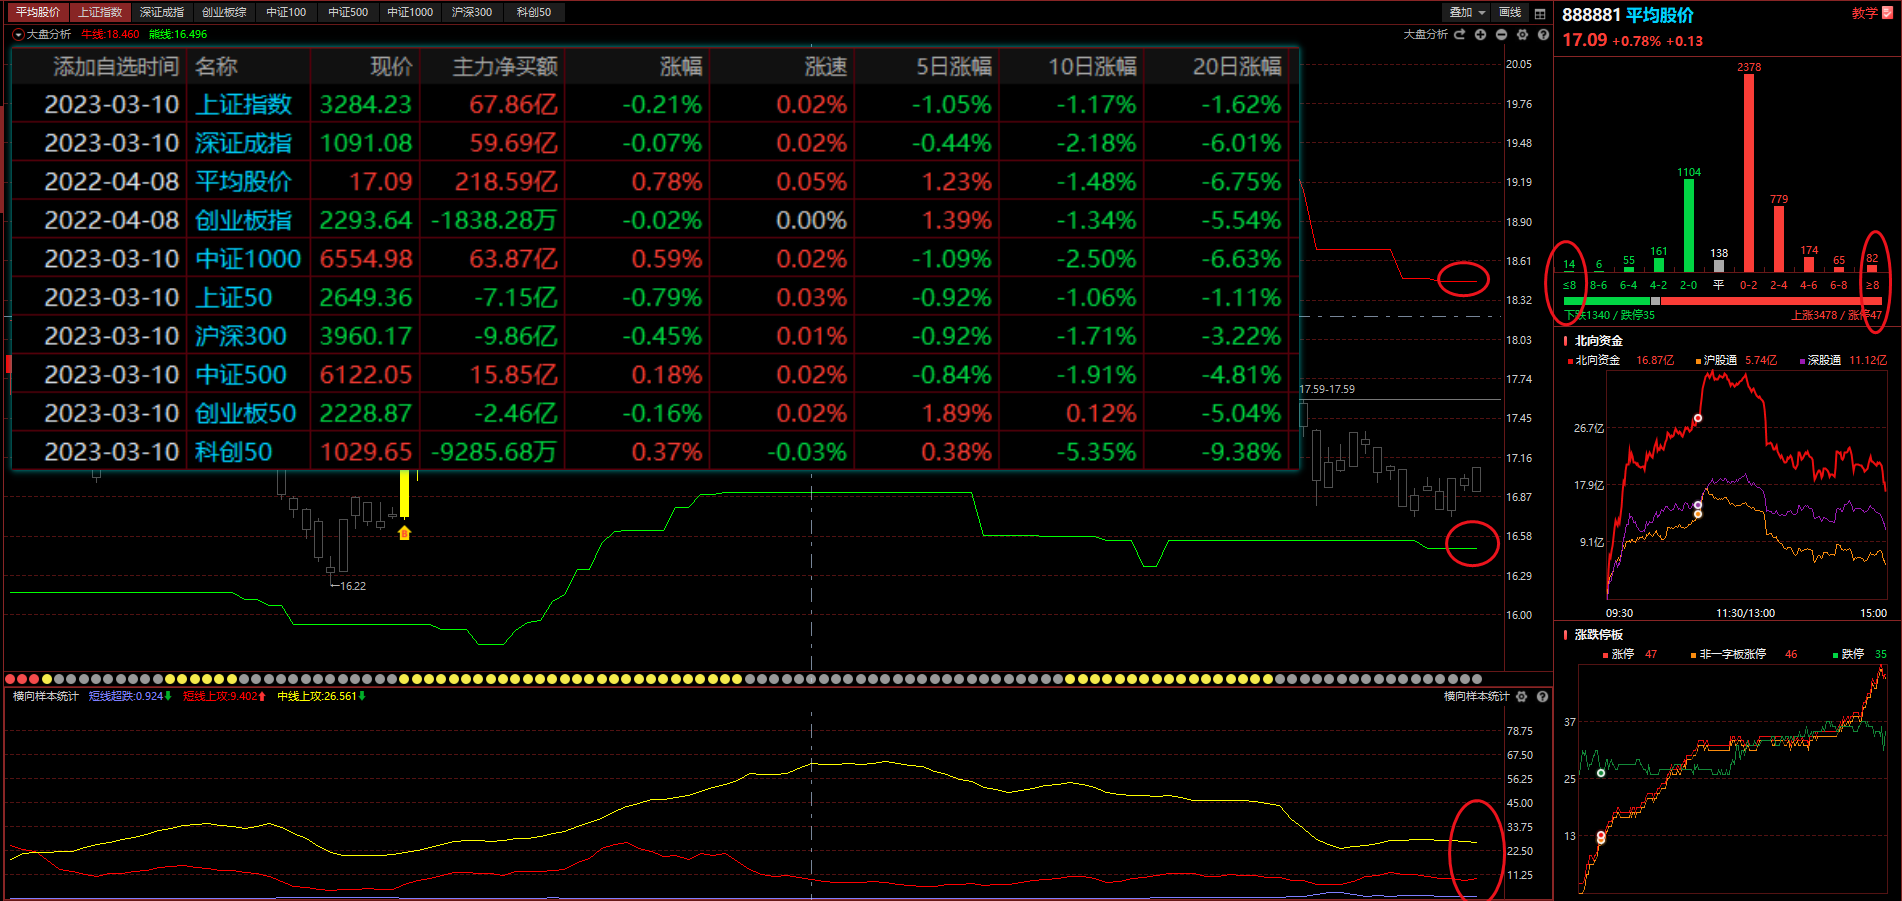Screen dimensions: 1902x901
Task: Click 中证500 name in the table
Action: click(240, 374)
